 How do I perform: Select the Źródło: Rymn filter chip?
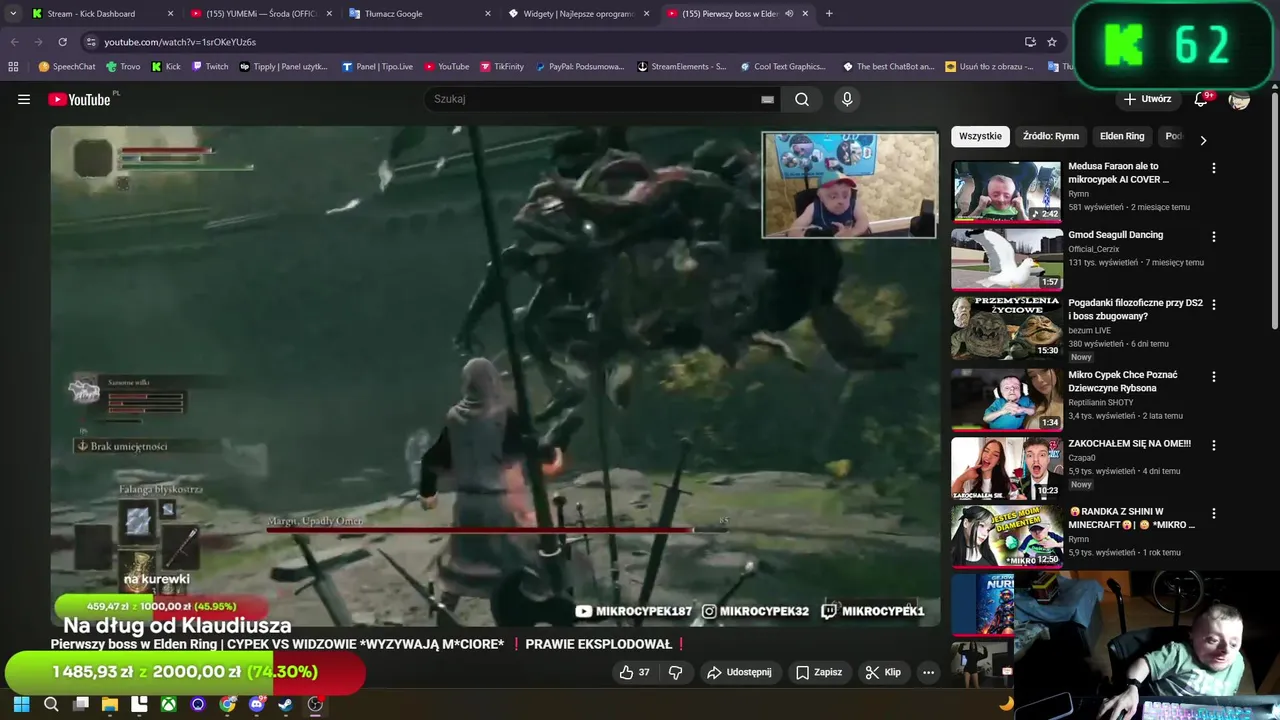tap(1051, 136)
